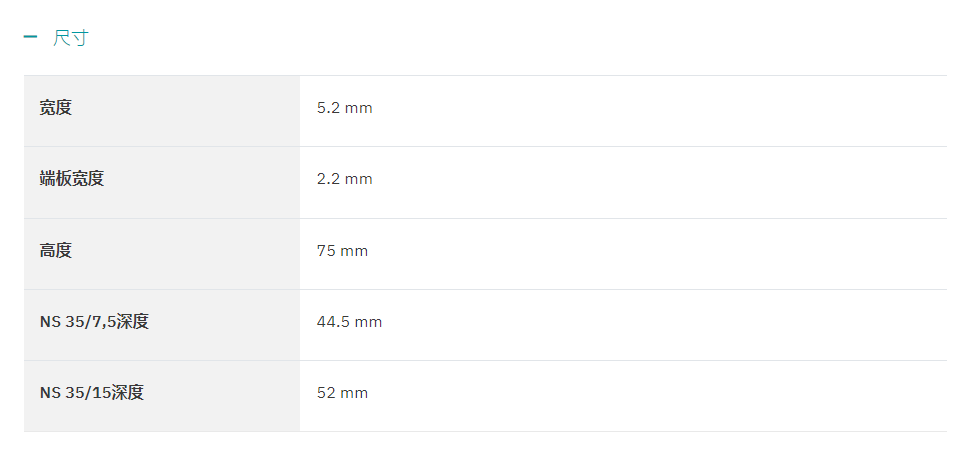Click the empty area of 高度 row

click(x=657, y=254)
